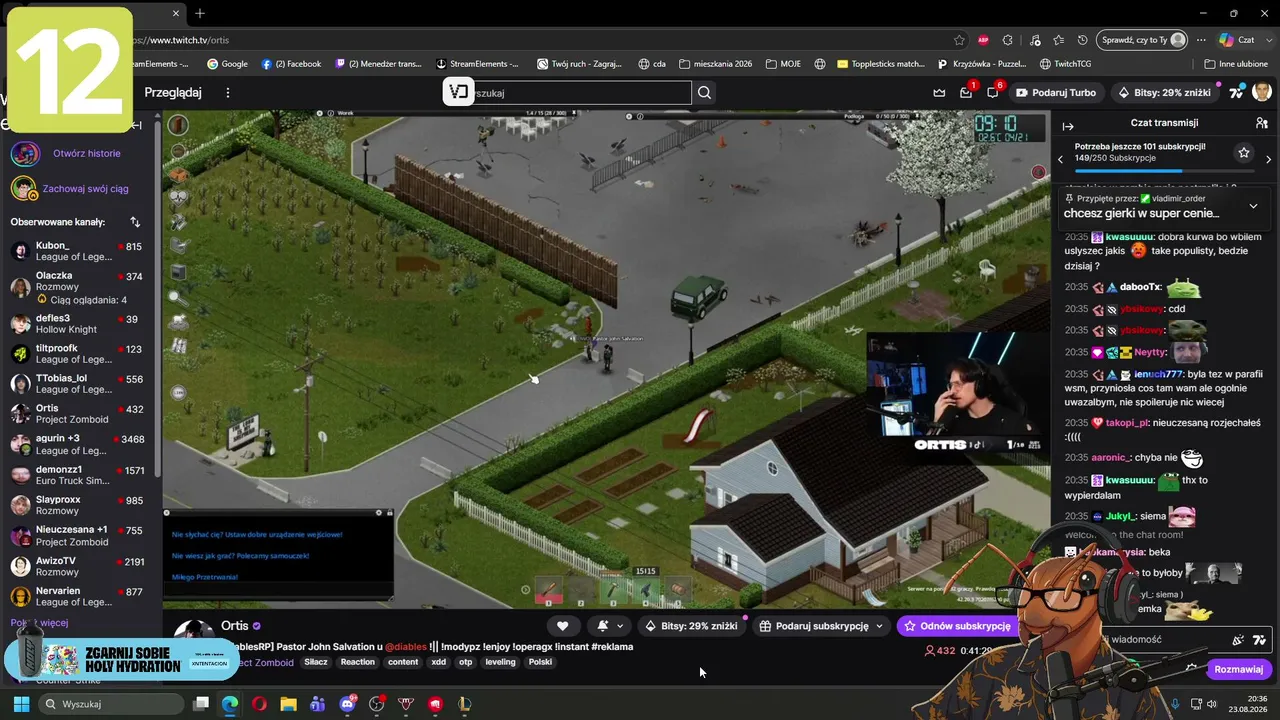Open the three-dot menu next to Przeglądaj

pos(228,93)
